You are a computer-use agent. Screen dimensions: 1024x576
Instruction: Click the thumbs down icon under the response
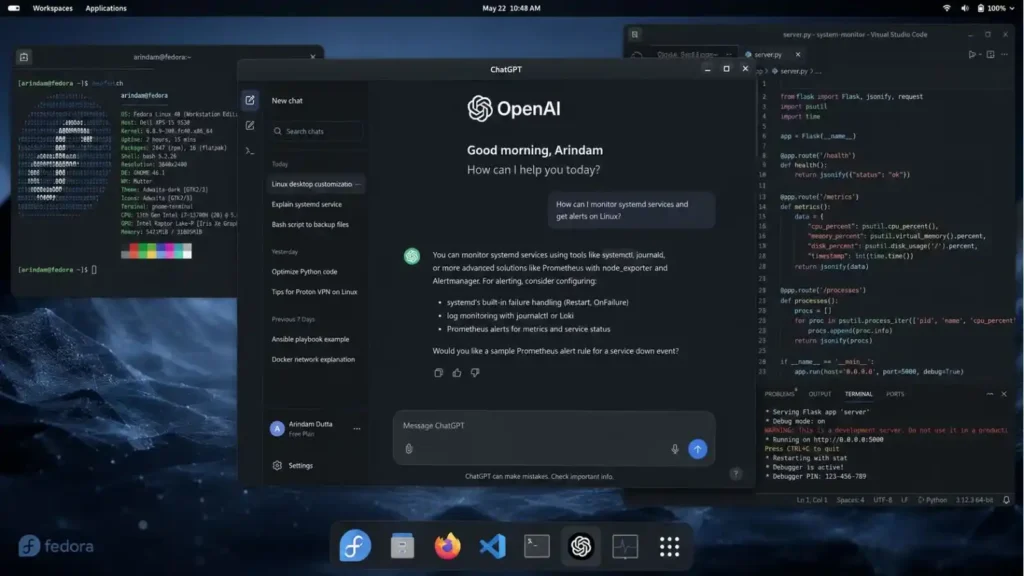(475, 373)
